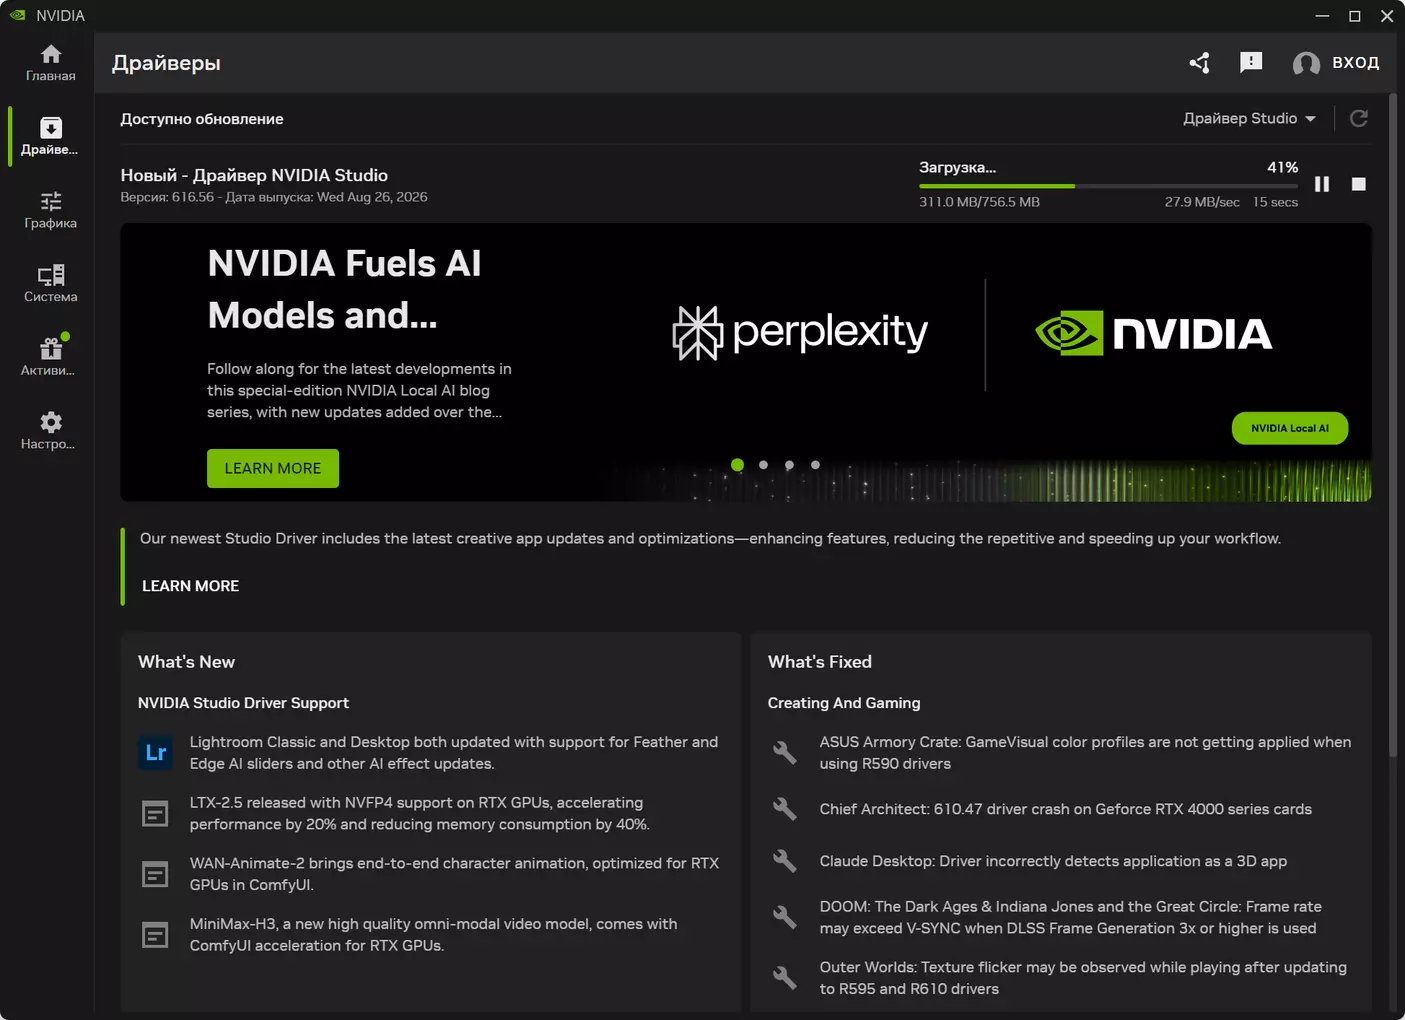Click the wrench icon for ASUS Armory Crate
This screenshot has width=1405, height=1020.
pos(785,753)
